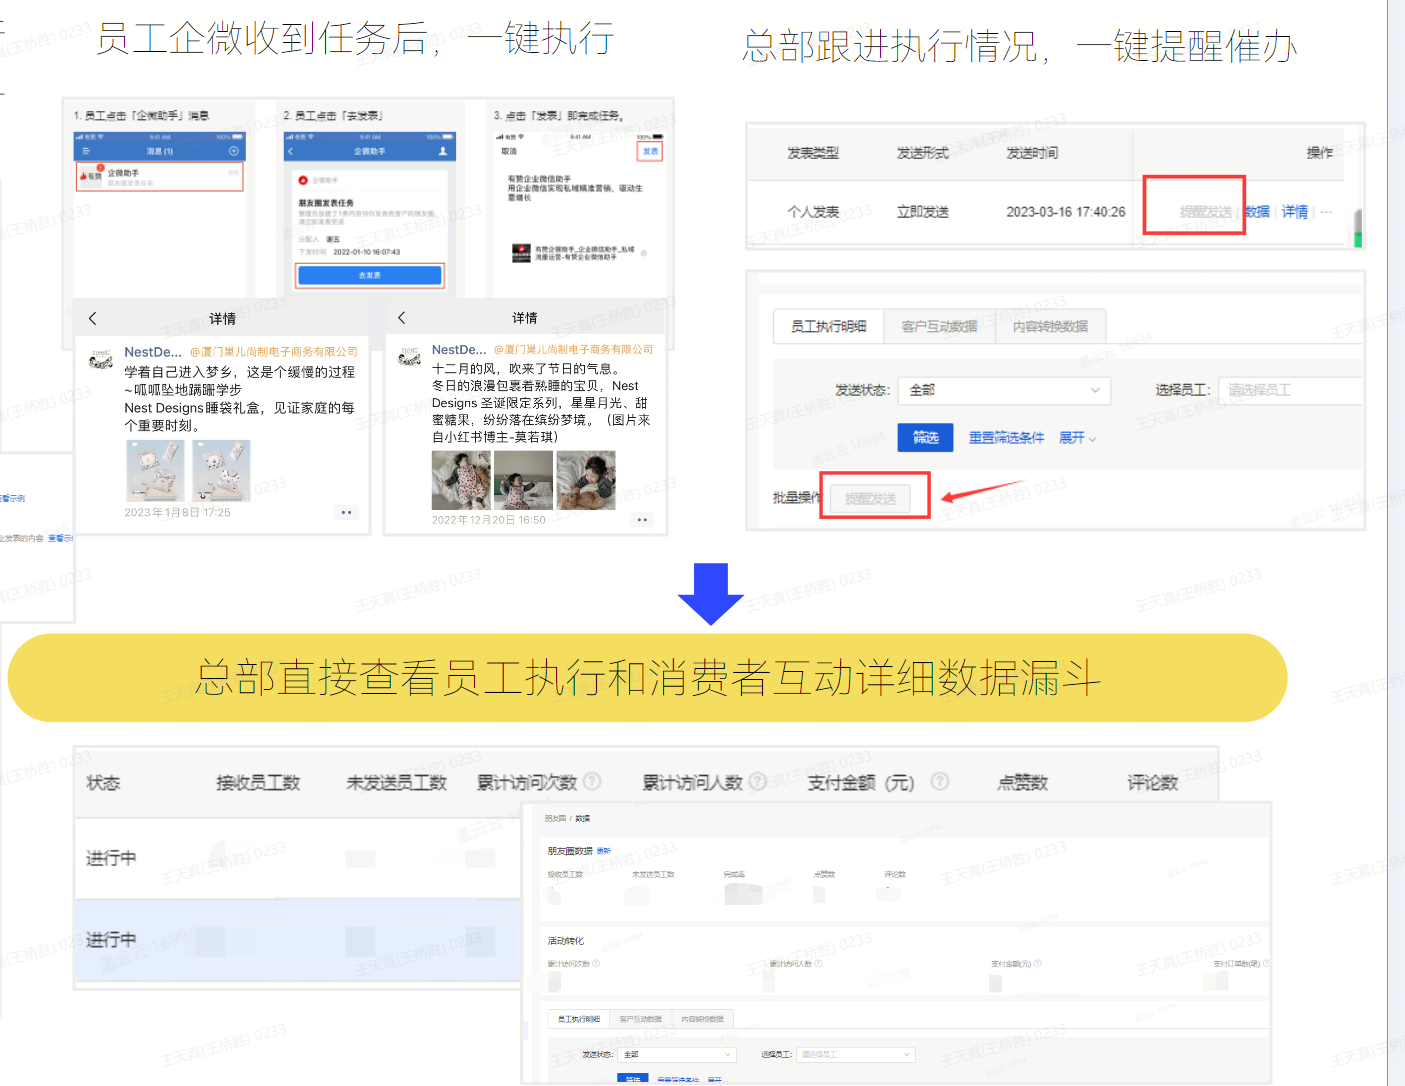Screen dimensions: 1405x1086
Task: Click the 详情 link in the operation column
Action: coord(1294,211)
